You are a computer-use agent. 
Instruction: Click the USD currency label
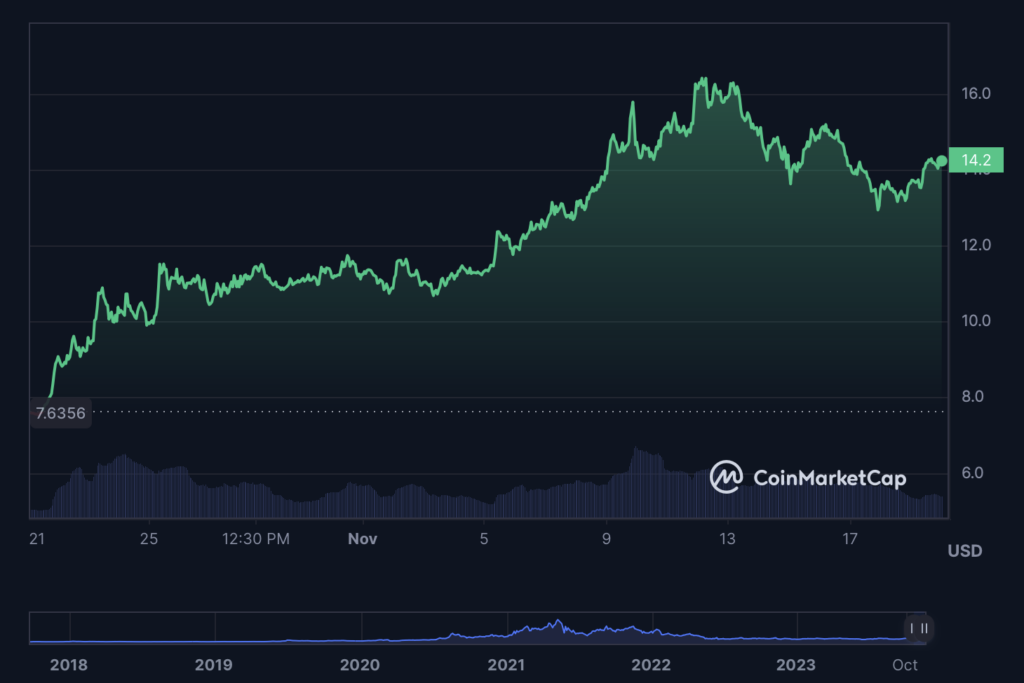tap(965, 551)
